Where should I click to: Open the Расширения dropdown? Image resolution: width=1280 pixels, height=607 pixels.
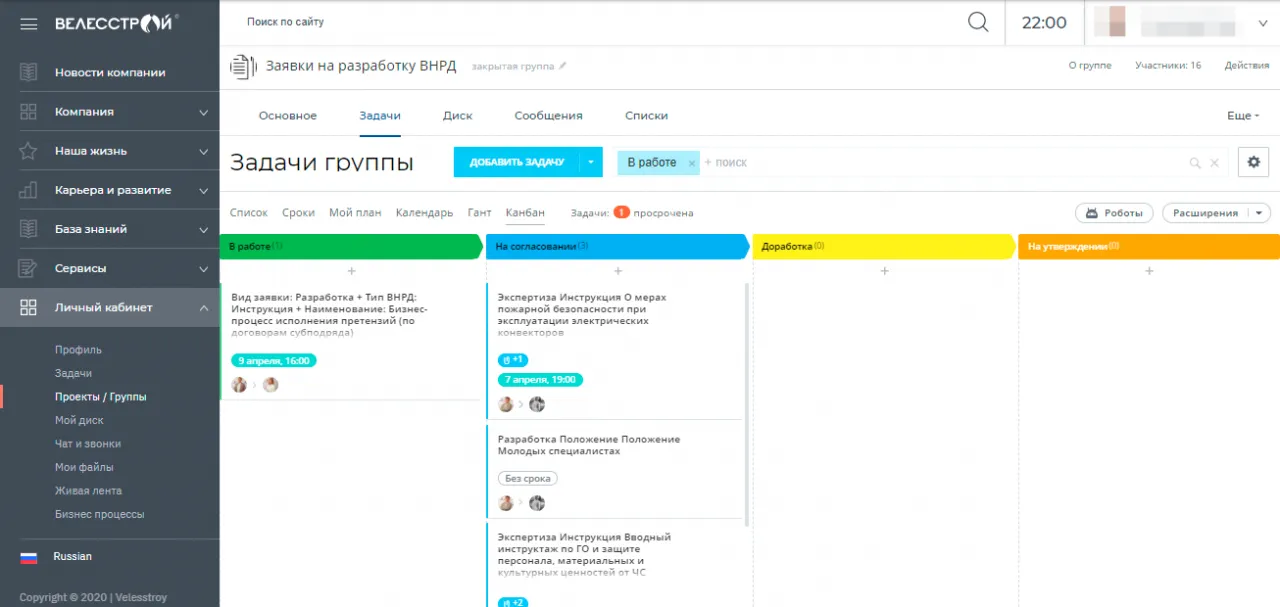[x=1216, y=213]
